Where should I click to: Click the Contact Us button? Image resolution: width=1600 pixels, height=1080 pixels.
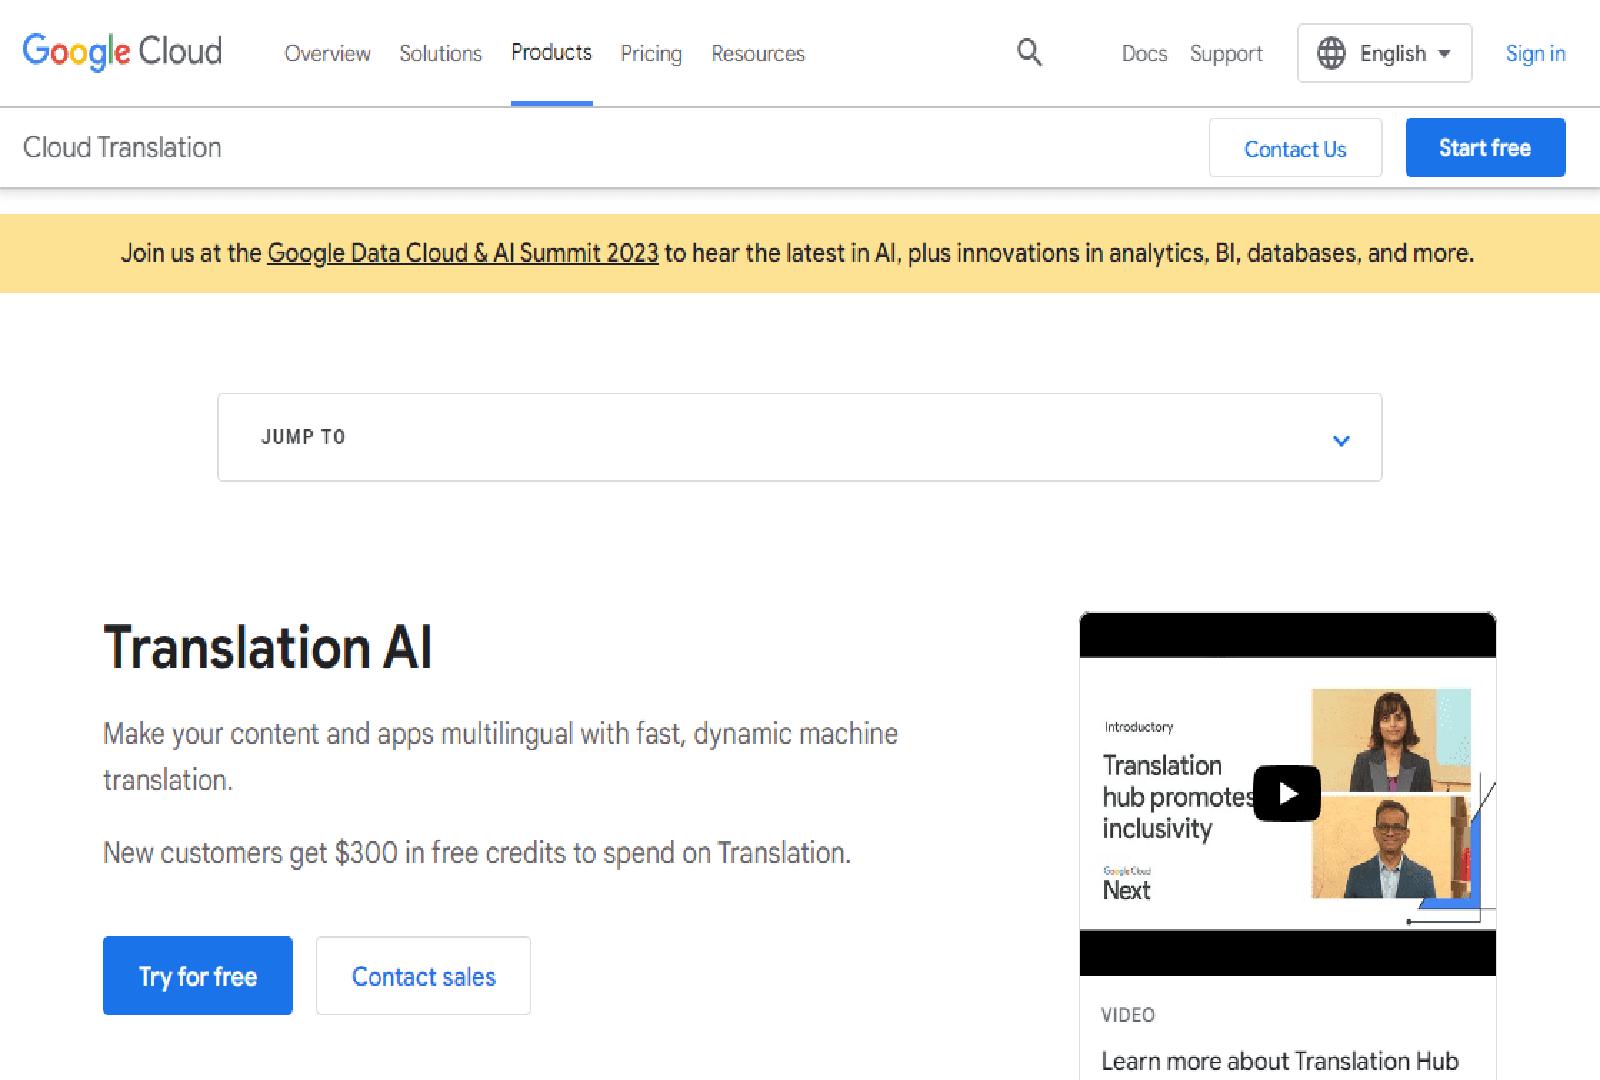[1295, 148]
